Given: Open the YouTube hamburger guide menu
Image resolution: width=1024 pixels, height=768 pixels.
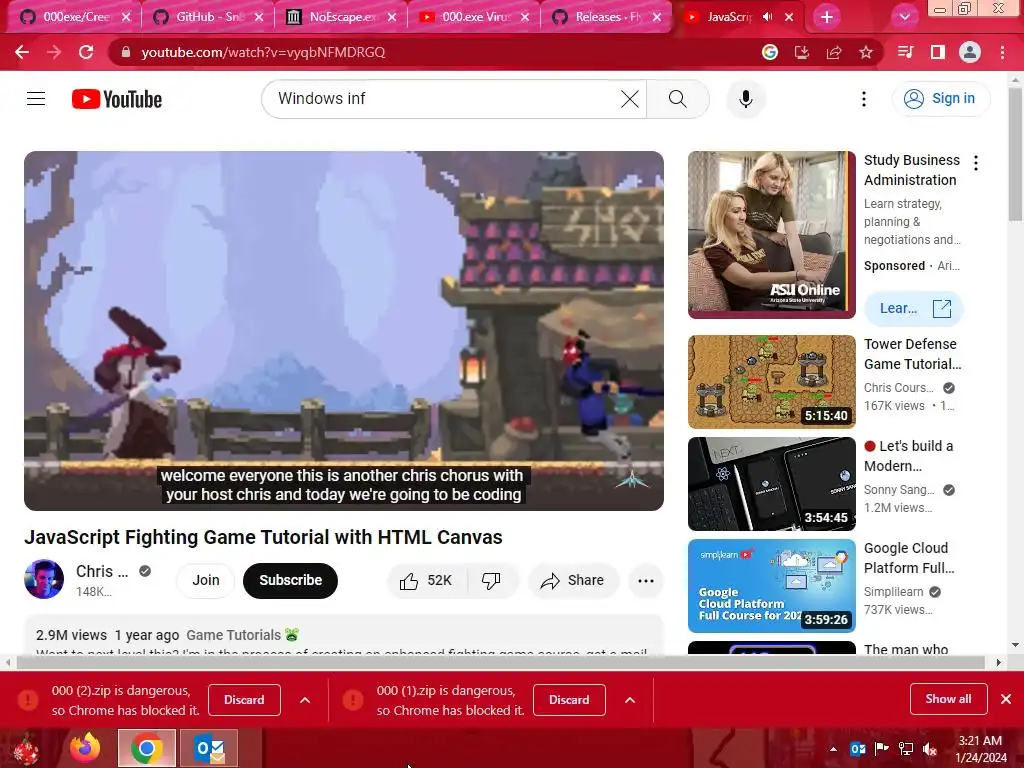Looking at the screenshot, I should point(36,99).
